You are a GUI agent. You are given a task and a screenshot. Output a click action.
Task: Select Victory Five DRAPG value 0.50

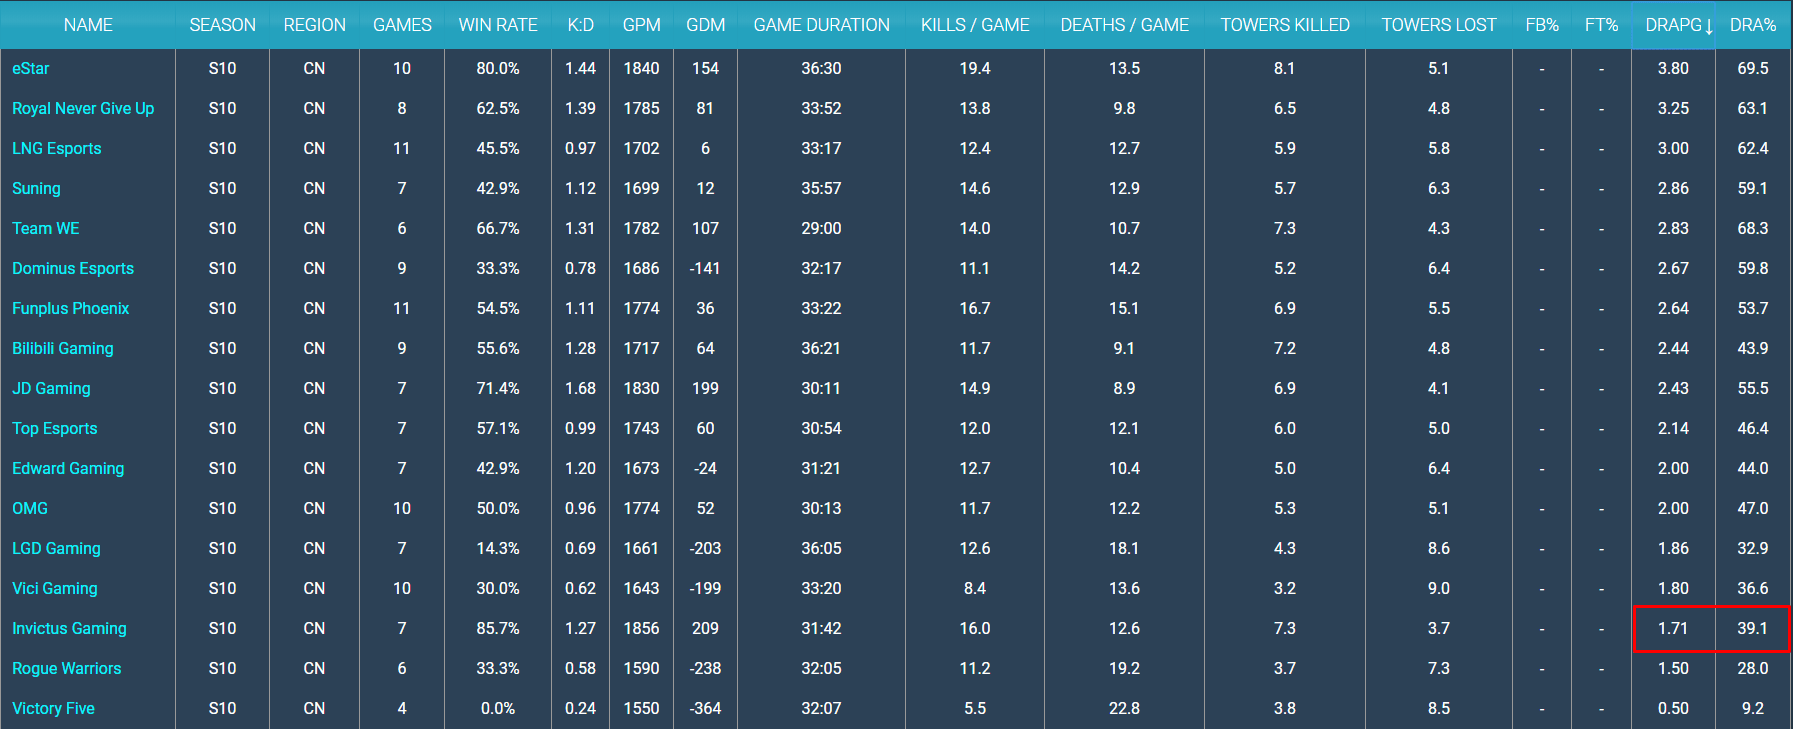[1673, 708]
